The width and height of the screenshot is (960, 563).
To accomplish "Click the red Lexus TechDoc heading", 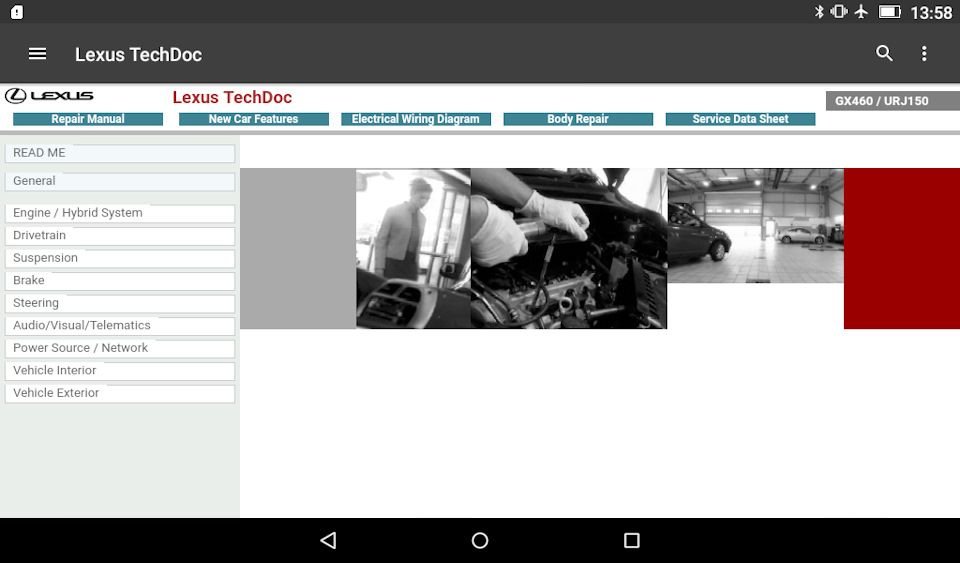I will point(232,97).
